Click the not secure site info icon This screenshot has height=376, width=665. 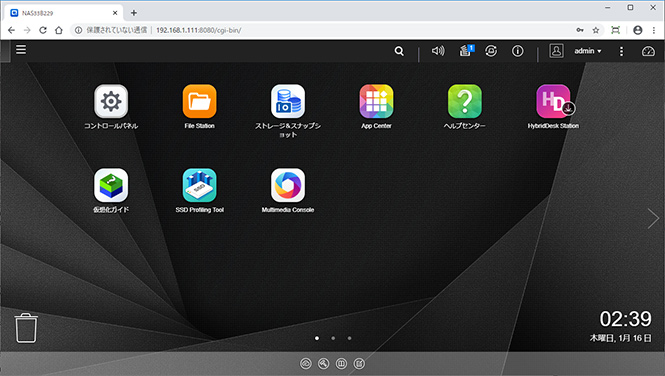point(78,30)
